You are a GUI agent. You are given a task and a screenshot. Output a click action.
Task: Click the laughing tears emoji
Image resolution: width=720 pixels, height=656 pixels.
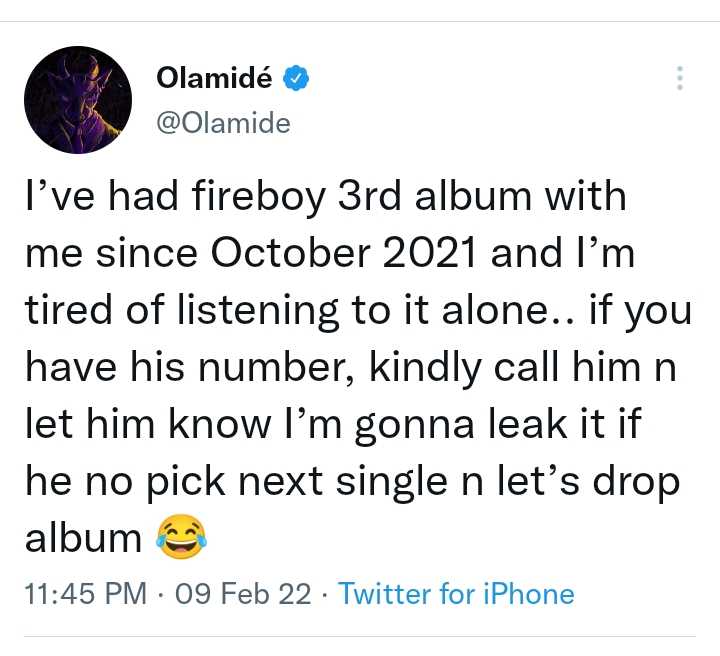[181, 540]
